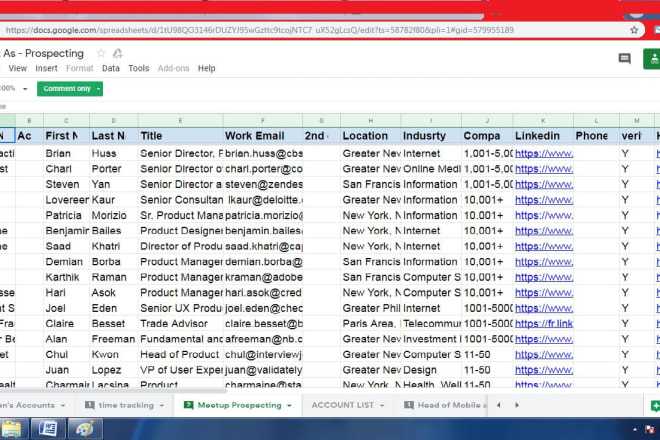Open Claire Besset's fr.linkedin link
The height and width of the screenshot is (440, 660).
(543, 324)
